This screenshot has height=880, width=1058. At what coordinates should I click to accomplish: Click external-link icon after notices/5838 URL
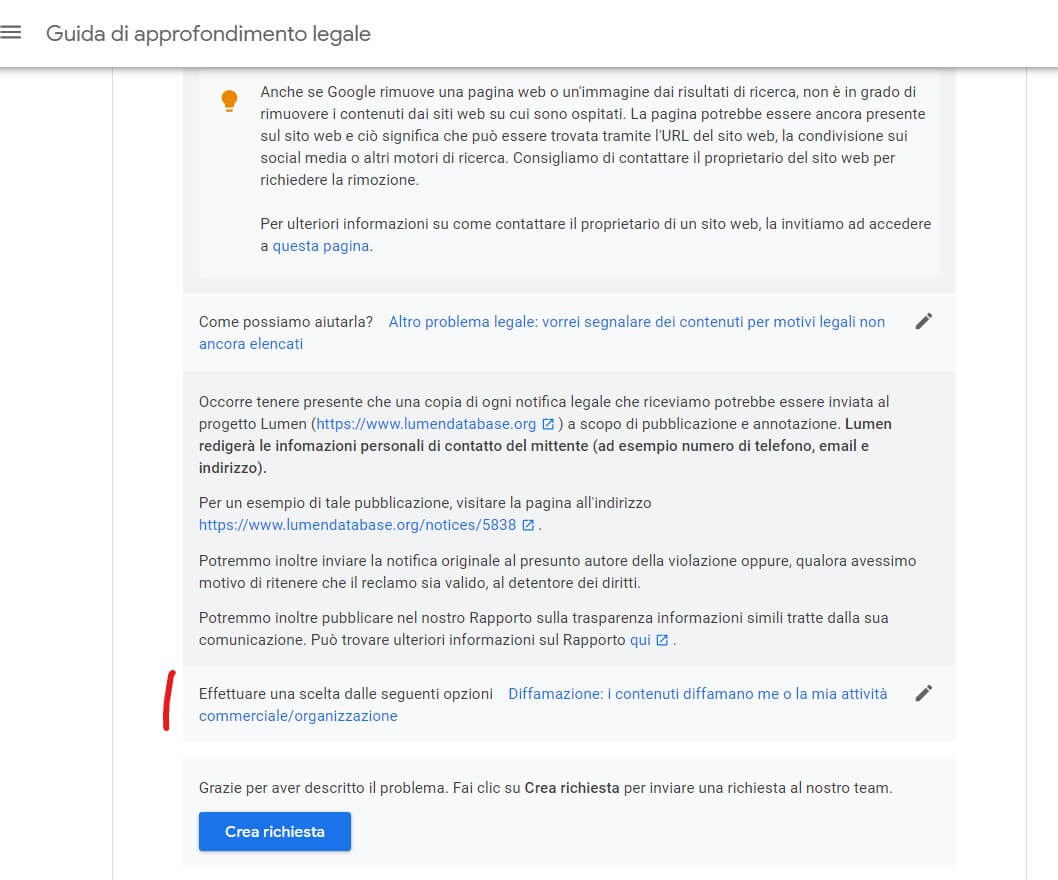click(x=528, y=524)
